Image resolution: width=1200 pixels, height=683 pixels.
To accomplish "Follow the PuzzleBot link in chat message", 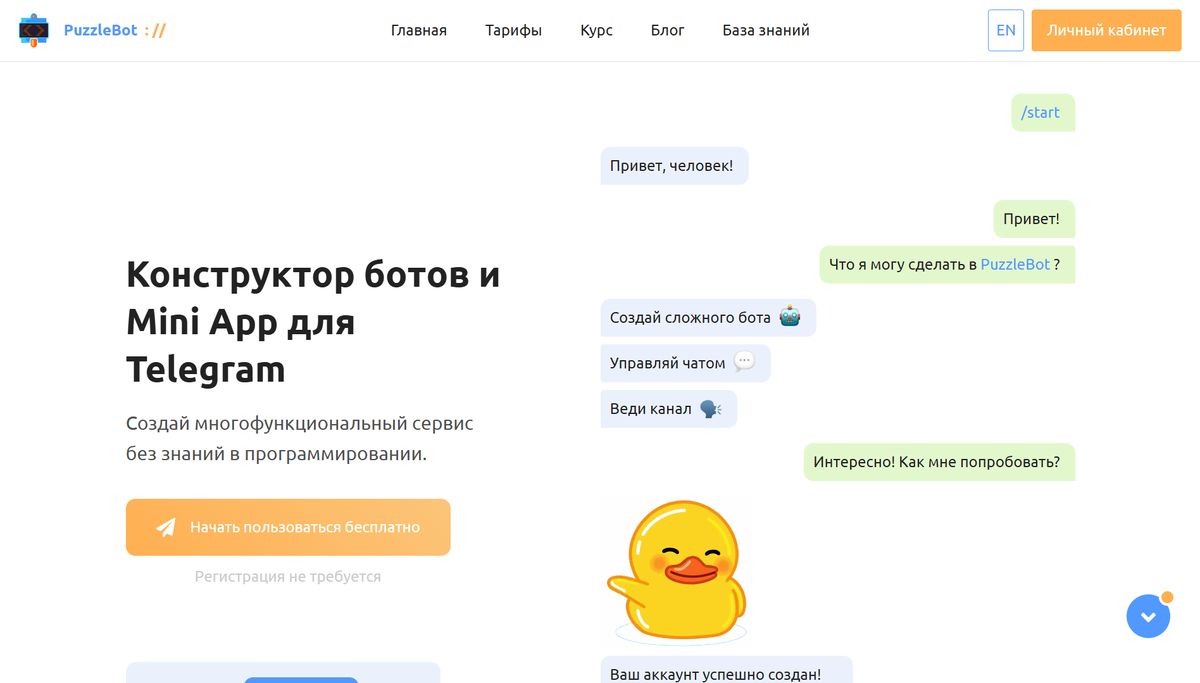I will pyautogui.click(x=1014, y=264).
